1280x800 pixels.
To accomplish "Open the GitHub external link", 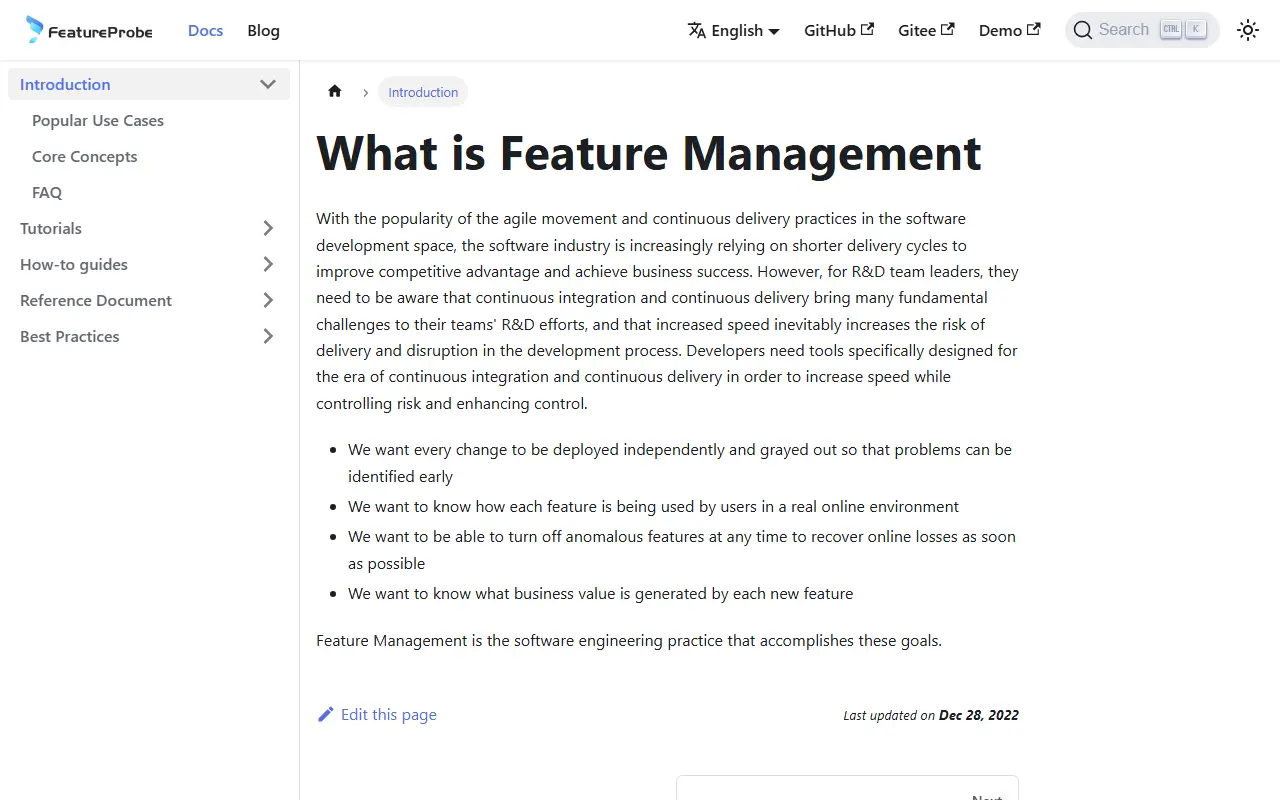I will click(839, 30).
